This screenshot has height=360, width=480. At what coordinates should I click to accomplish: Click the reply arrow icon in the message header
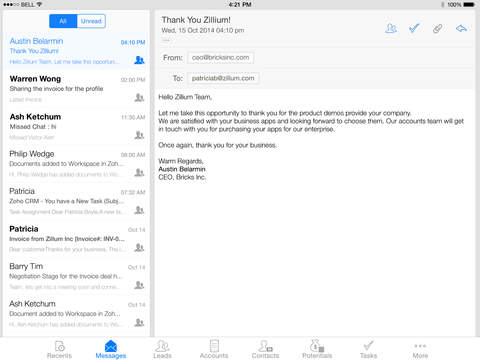pyautogui.click(x=461, y=28)
